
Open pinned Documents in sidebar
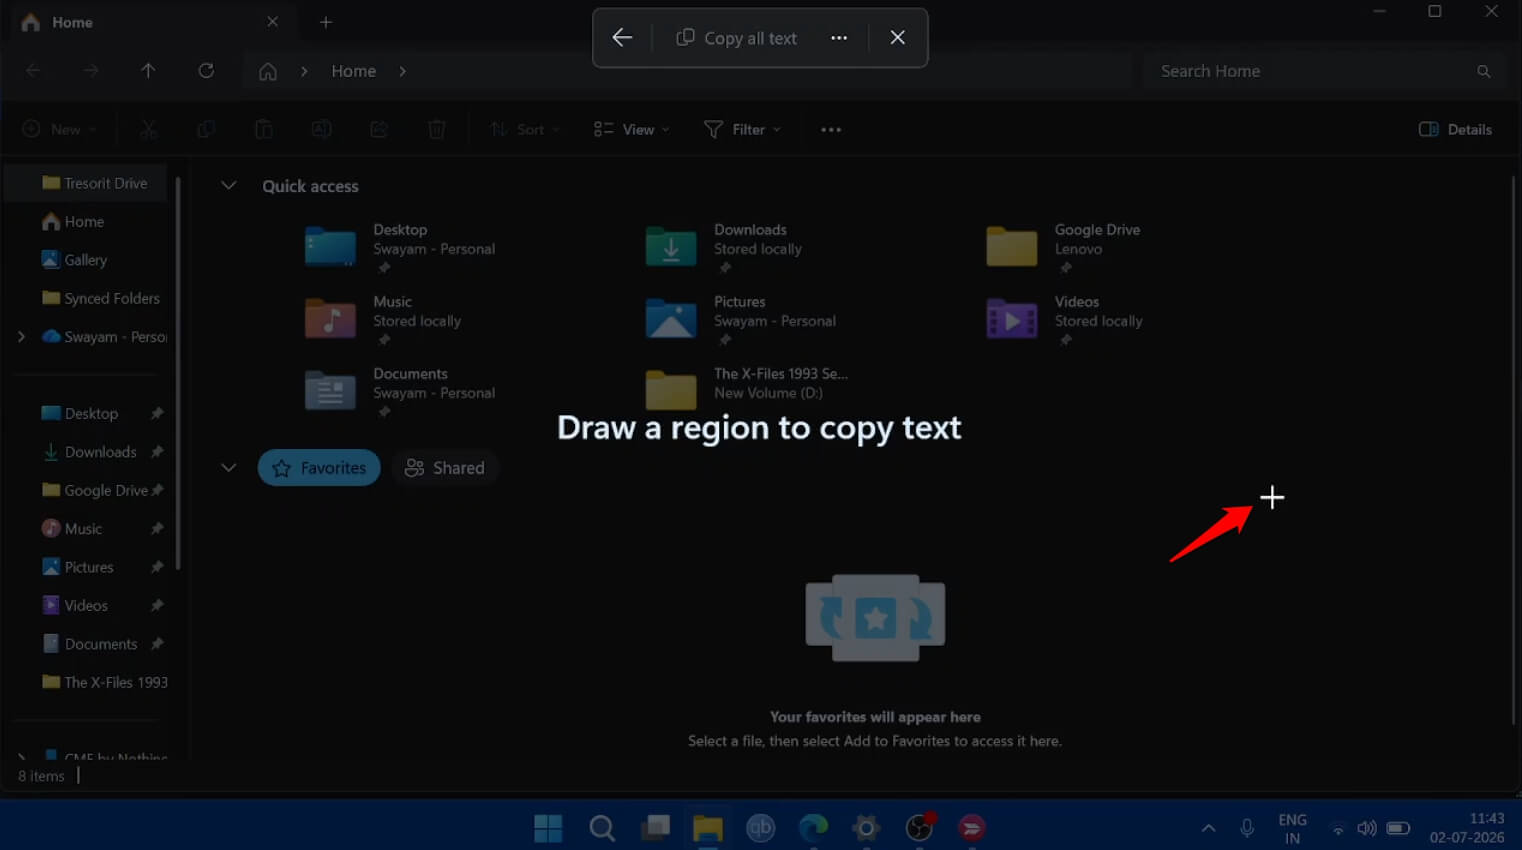click(90, 644)
